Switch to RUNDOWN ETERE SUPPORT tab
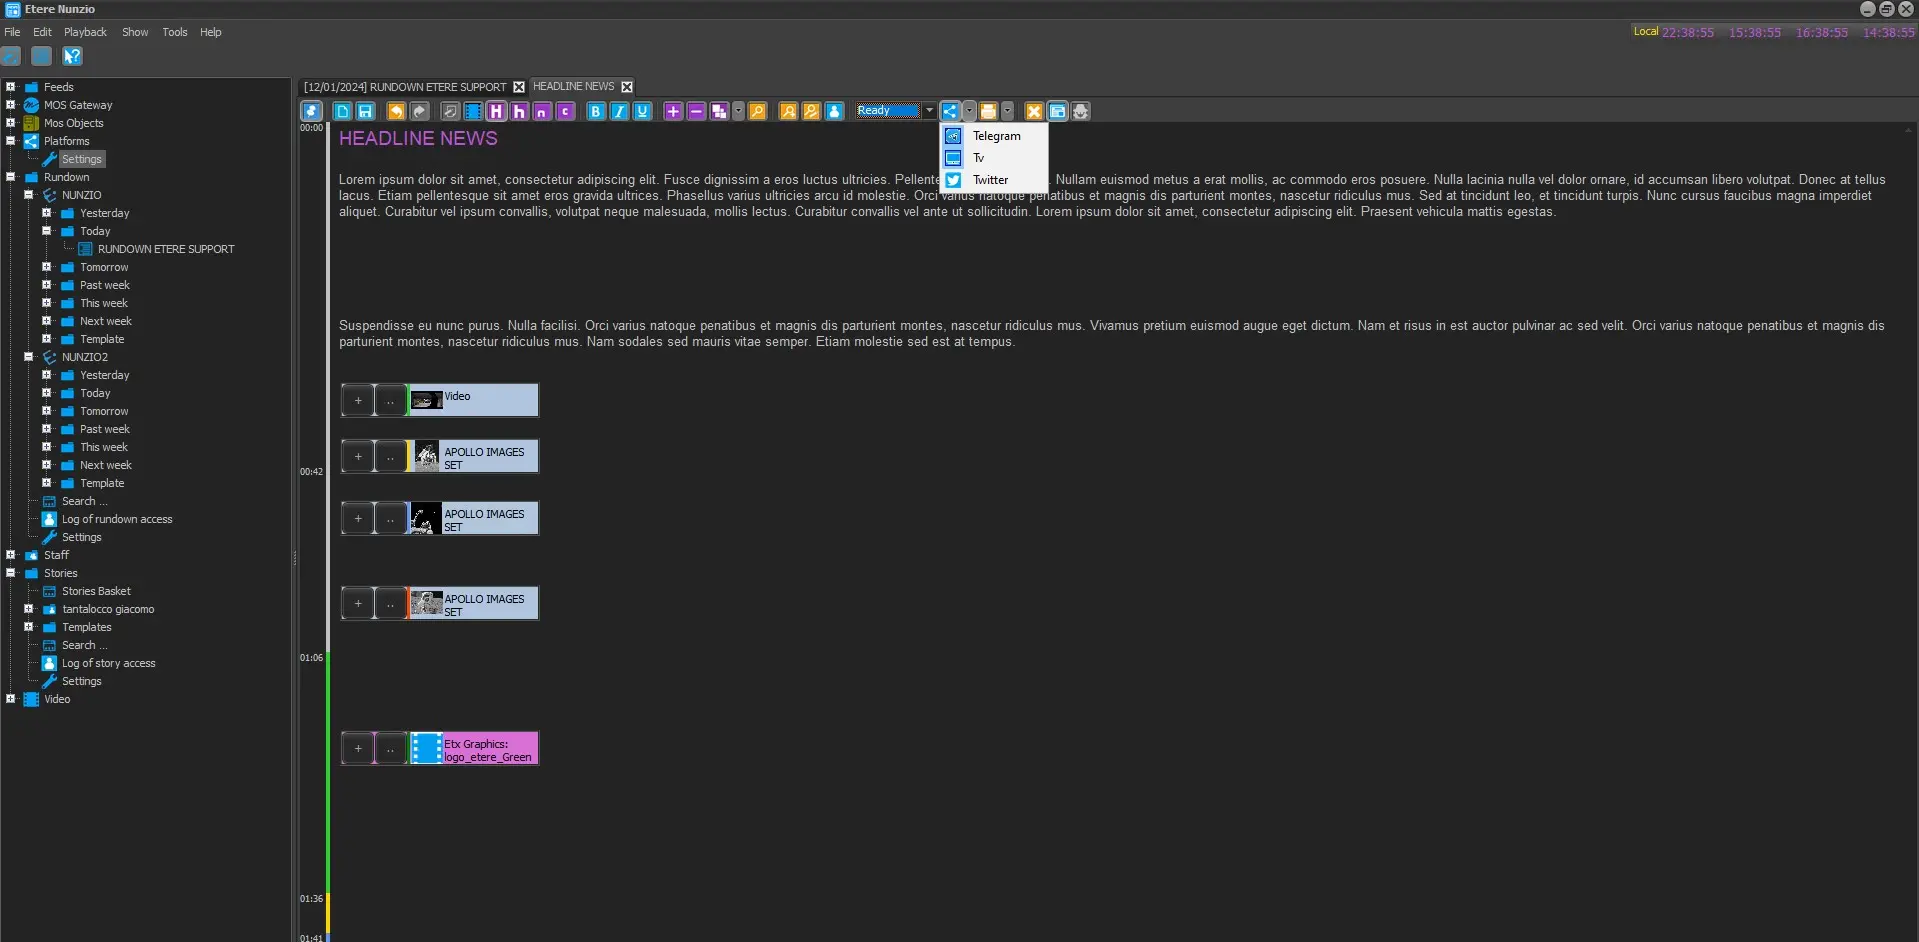Image resolution: width=1919 pixels, height=942 pixels. [x=405, y=87]
